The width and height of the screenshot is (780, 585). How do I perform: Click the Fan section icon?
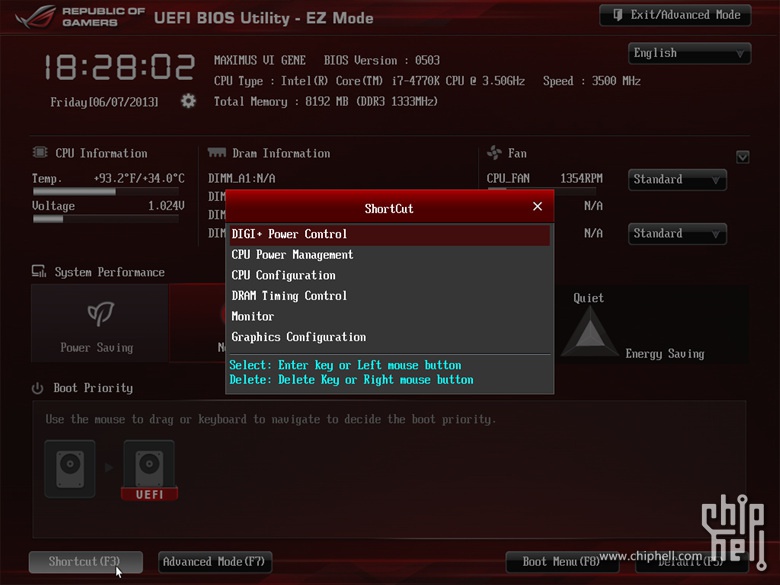[494, 153]
